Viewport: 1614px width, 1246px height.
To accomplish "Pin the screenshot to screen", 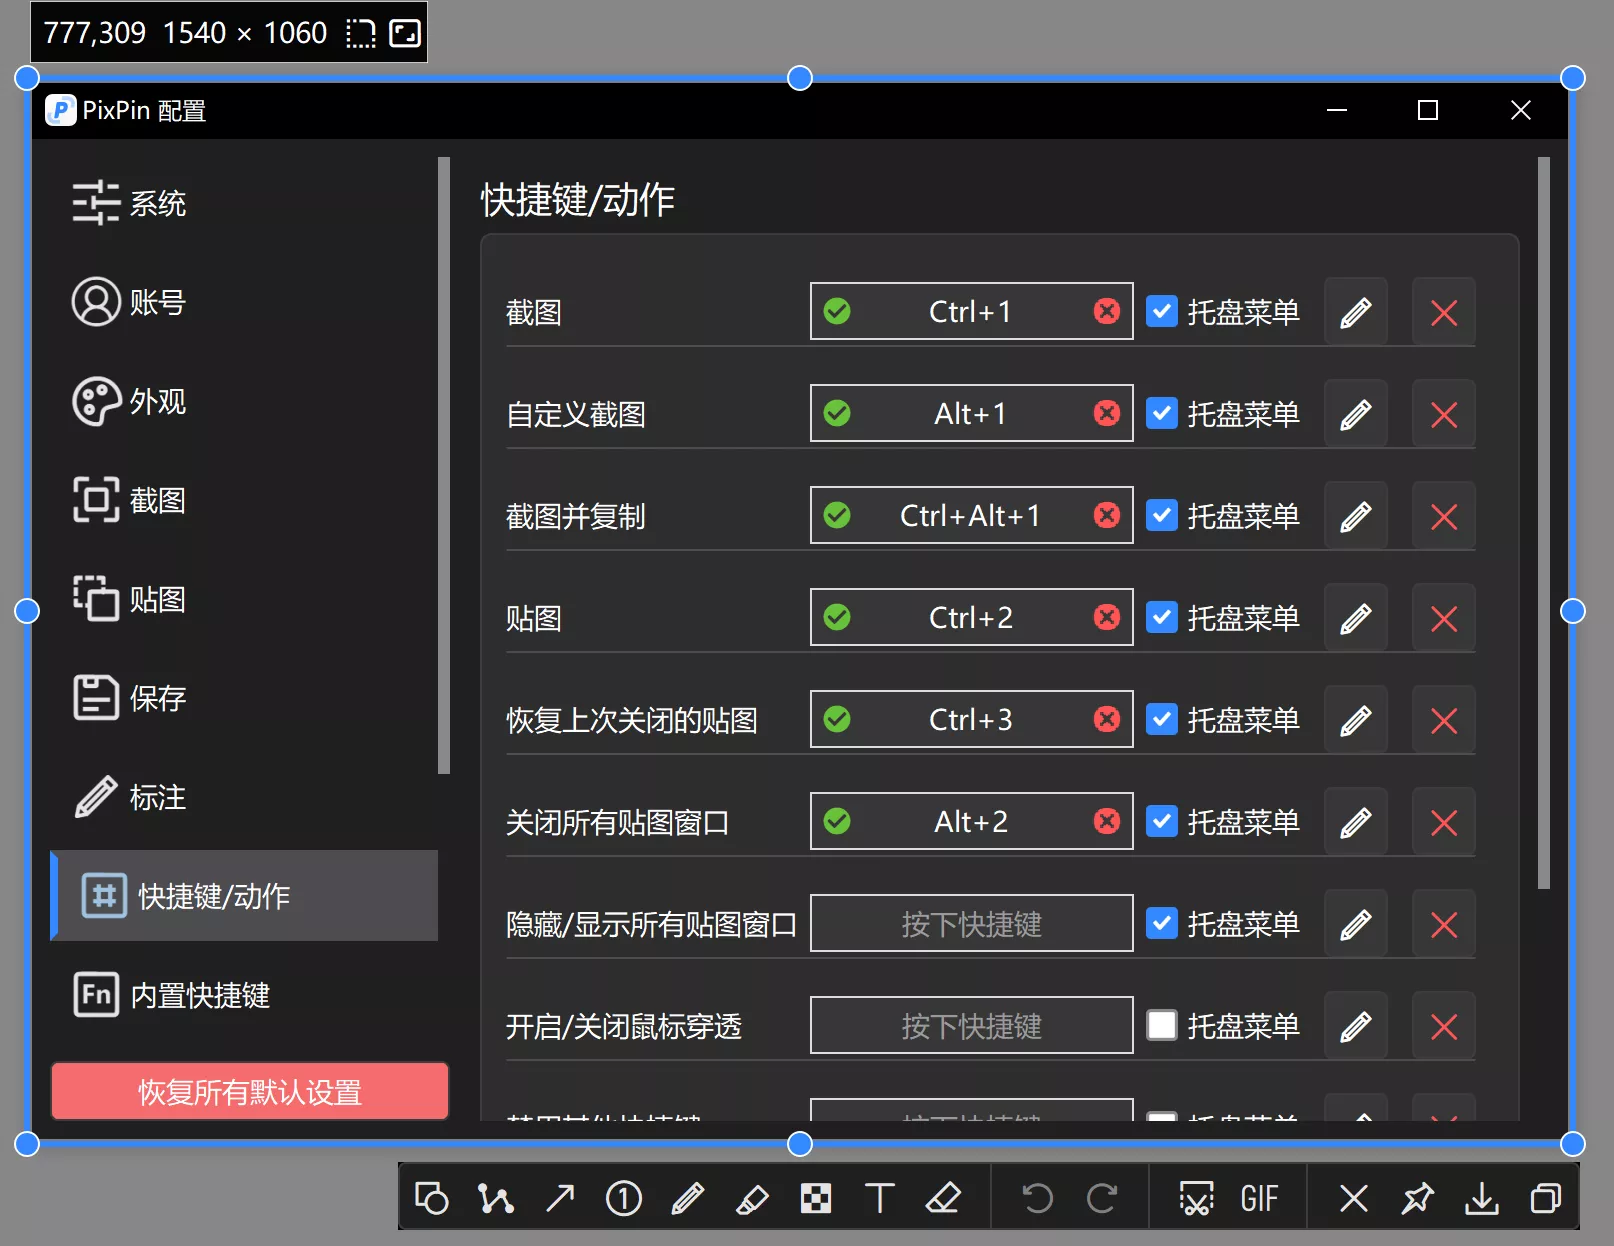I will (x=1417, y=1197).
